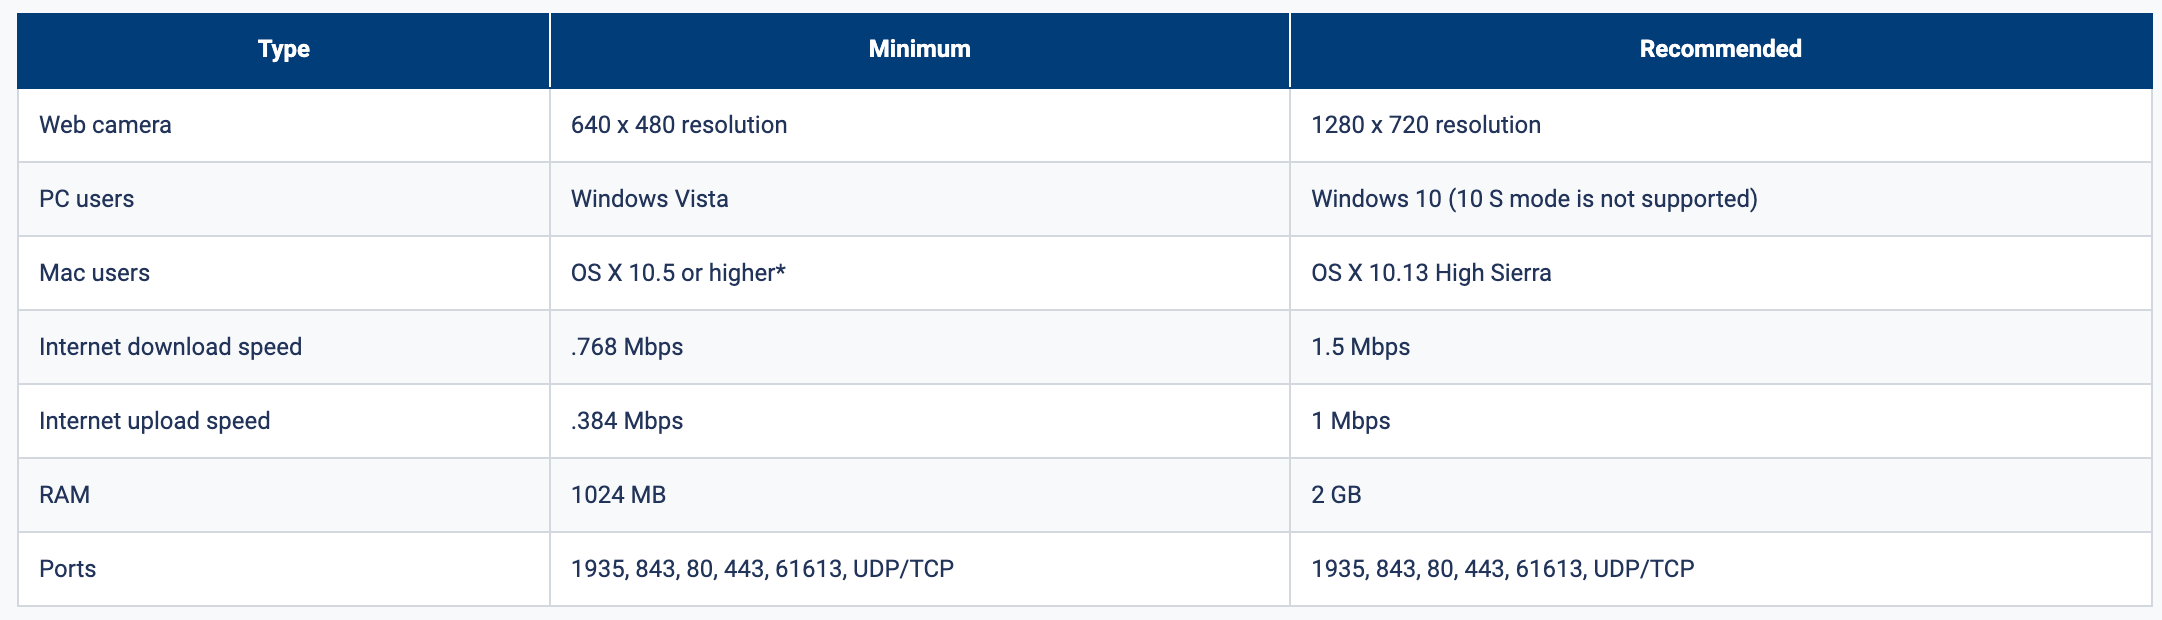Click the Windows 10 S mode note
This screenshot has height=620, width=2162.
tap(1600, 199)
